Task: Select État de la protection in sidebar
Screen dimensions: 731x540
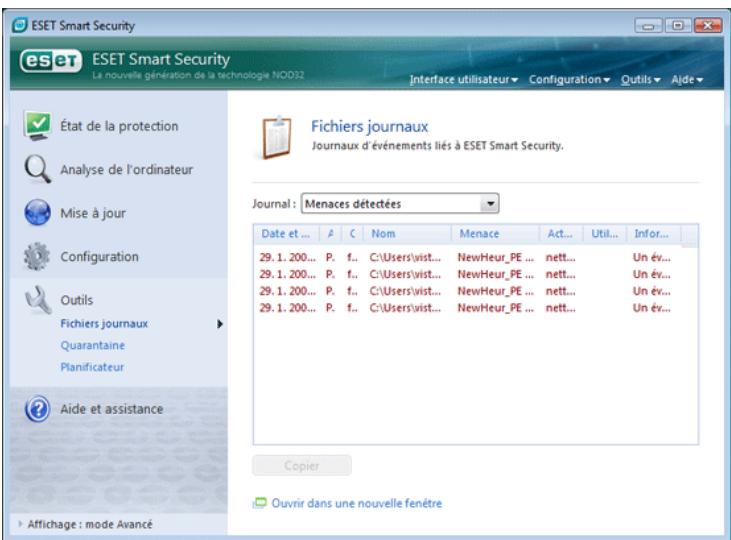Action: click(x=119, y=126)
